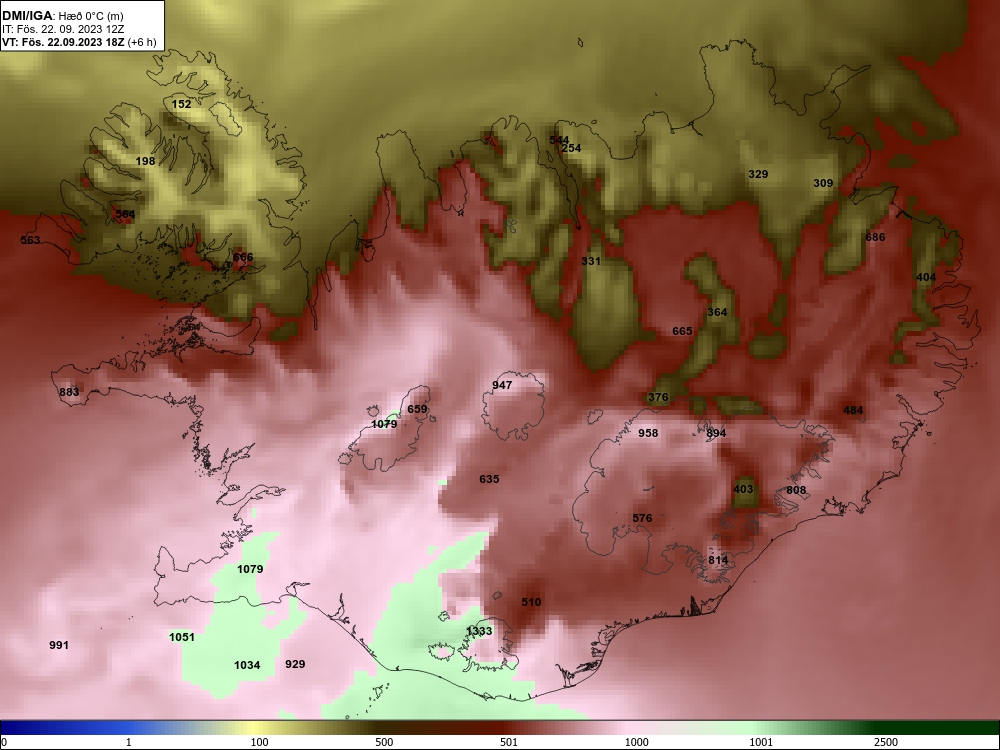Select the 814 value near the southeast coast
Viewport: 1000px width, 750px height.
click(718, 560)
